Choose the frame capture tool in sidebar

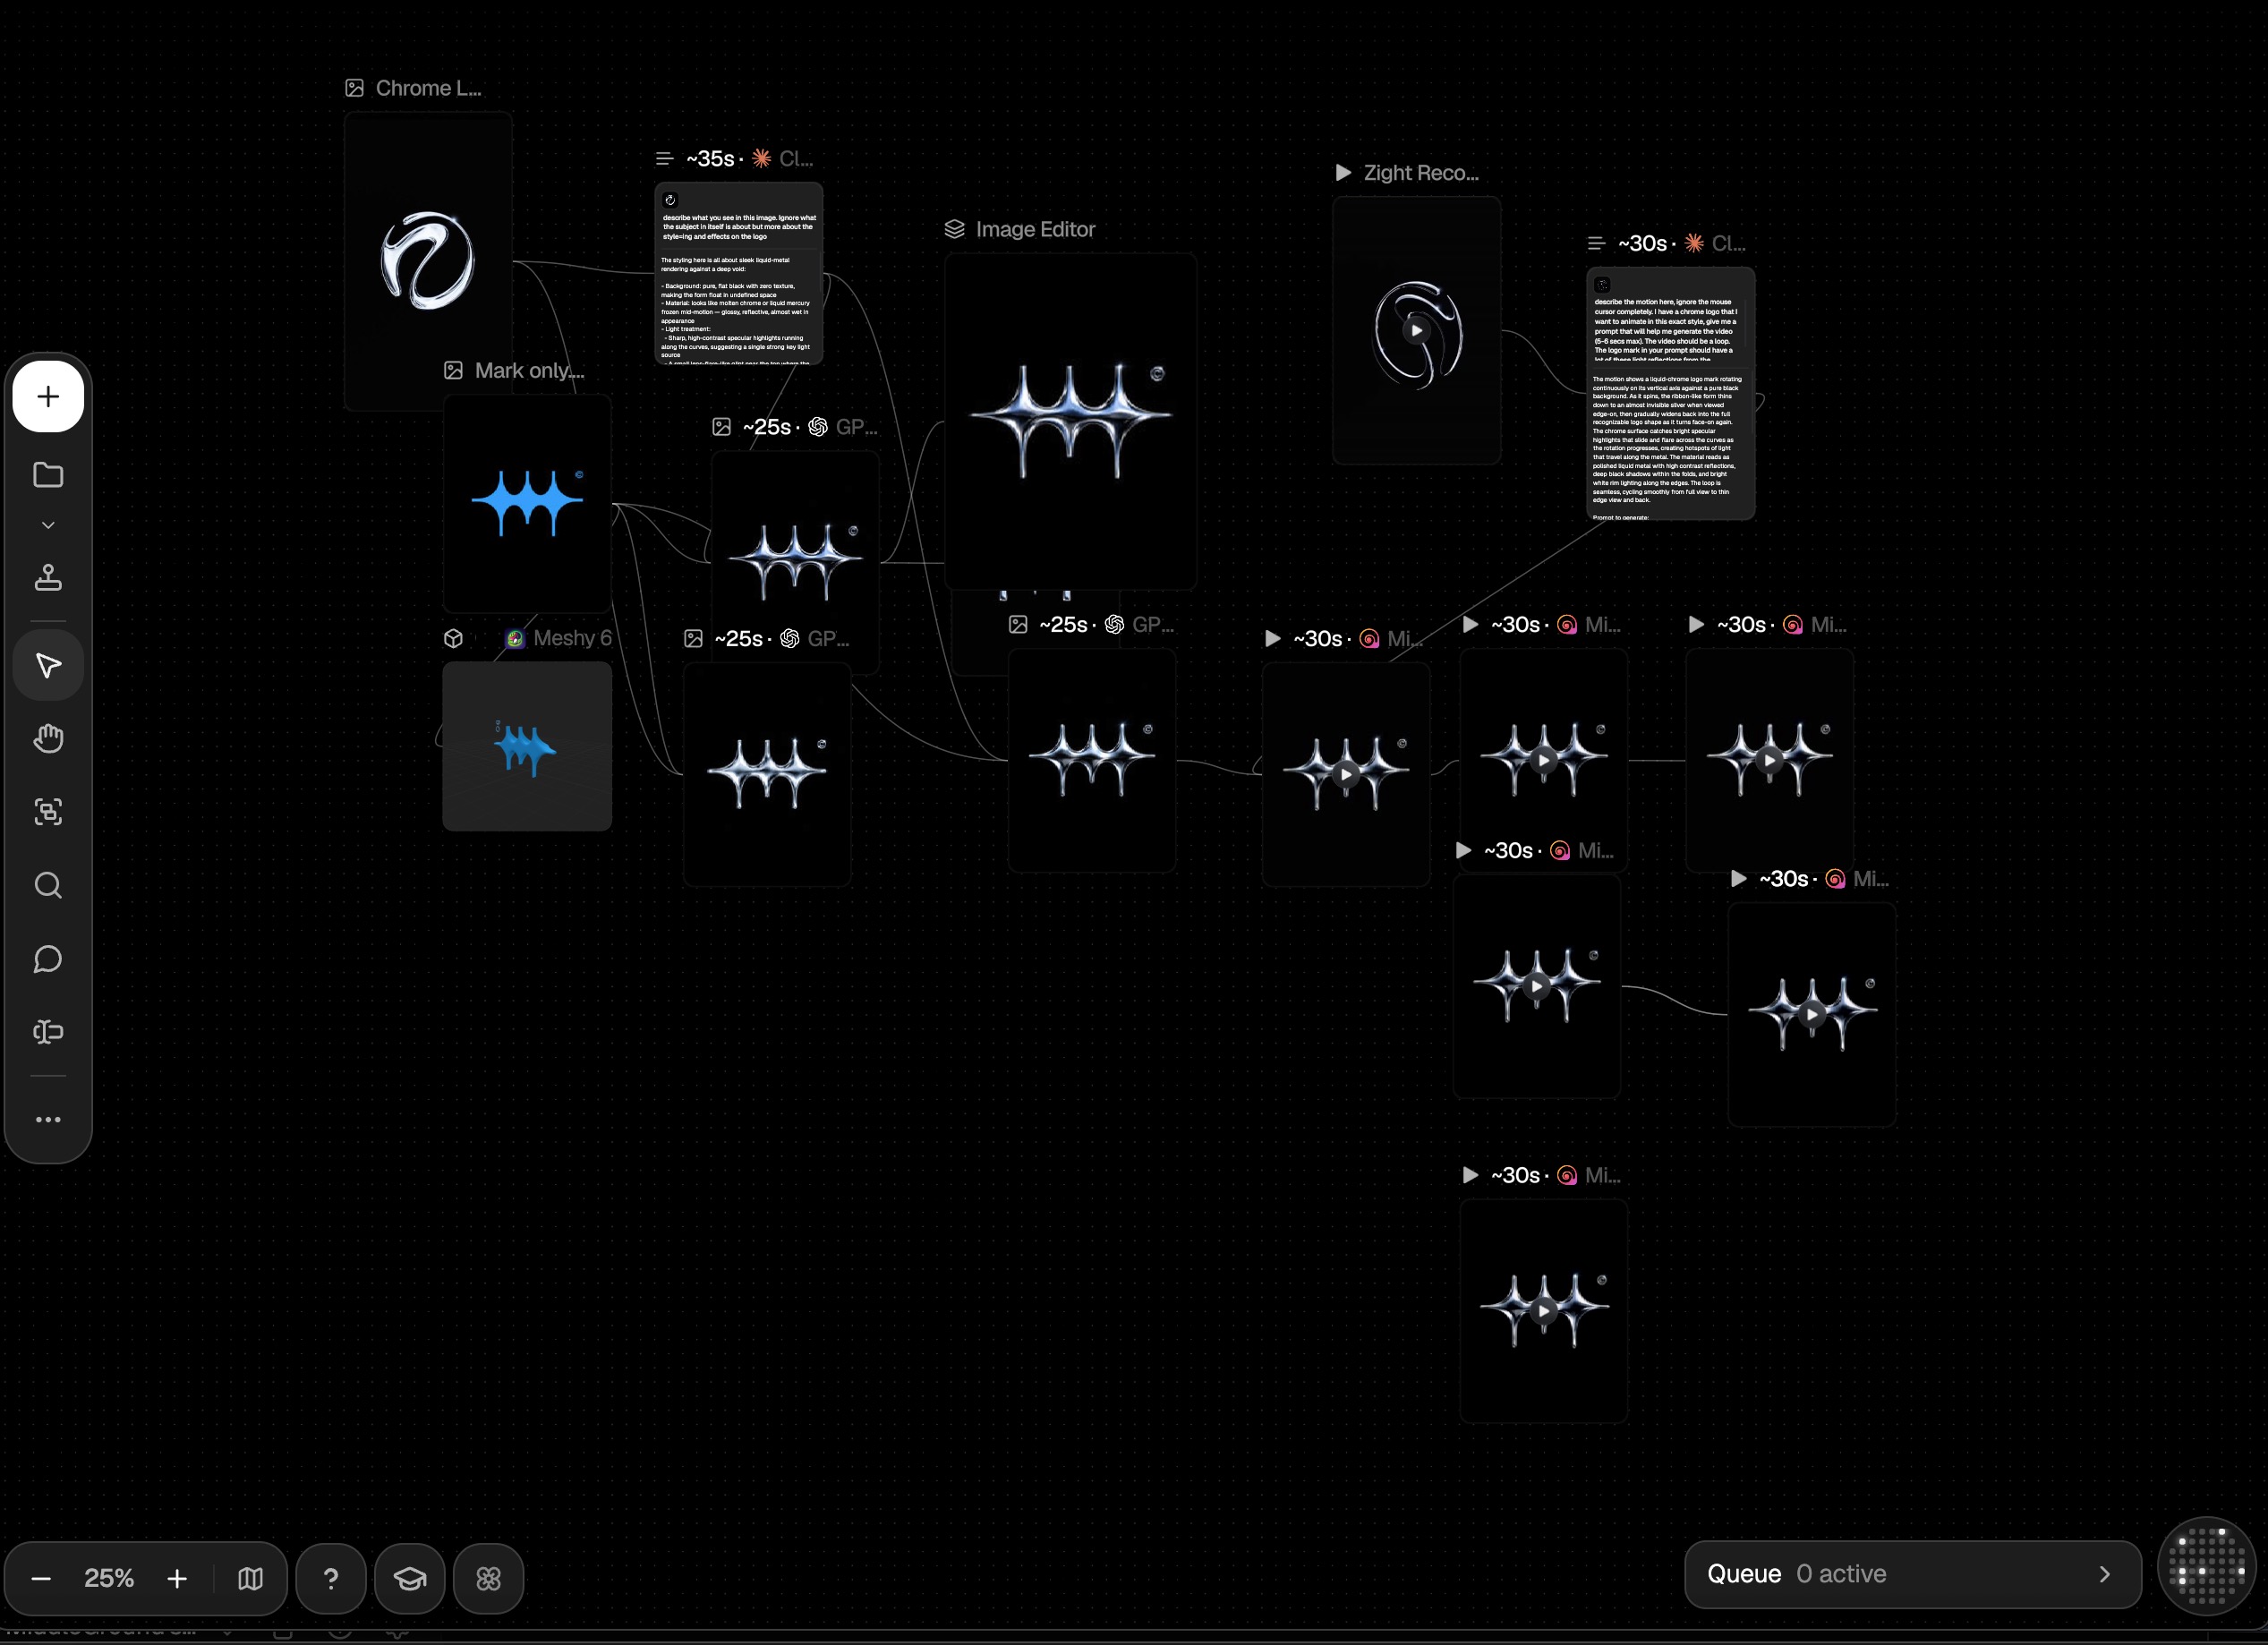(48, 811)
